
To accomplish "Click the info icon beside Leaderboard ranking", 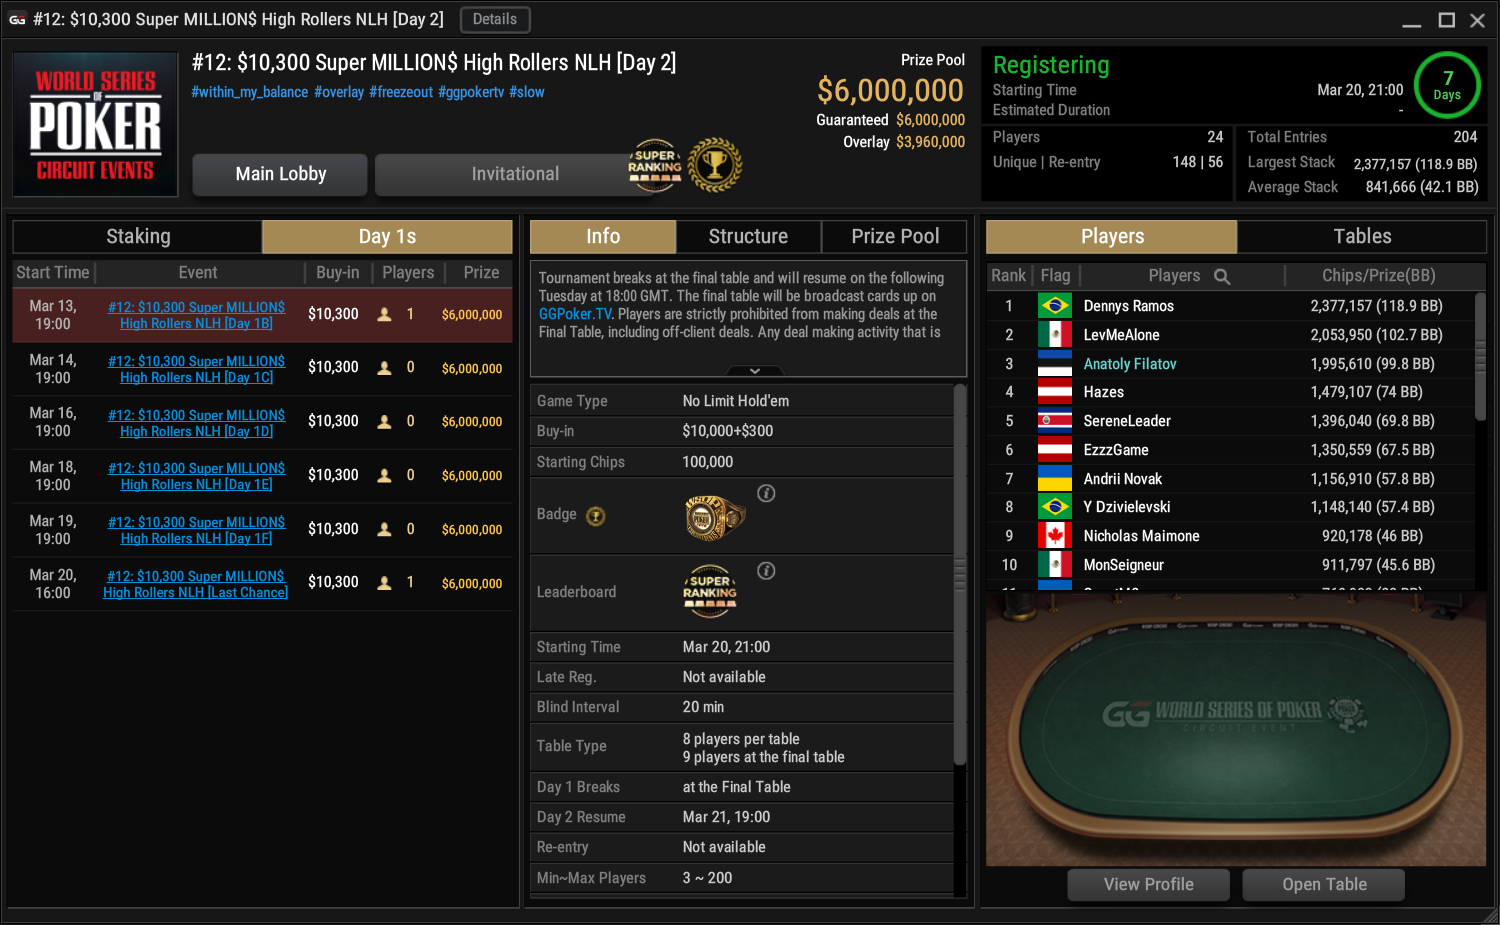I will pyautogui.click(x=766, y=571).
